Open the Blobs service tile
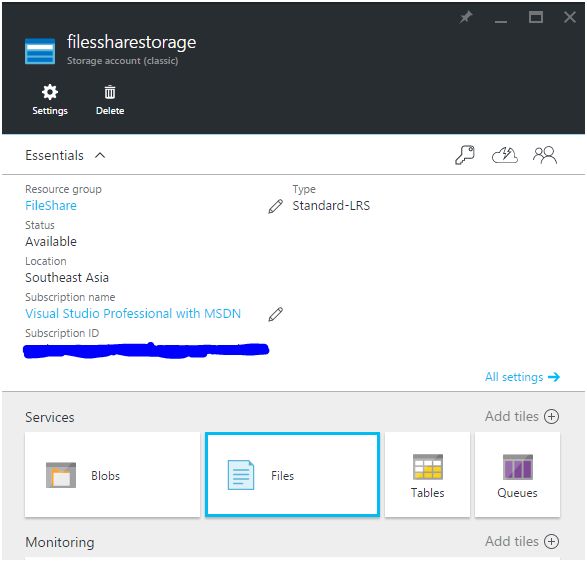This screenshot has height=562, width=587. pyautogui.click(x=112, y=475)
